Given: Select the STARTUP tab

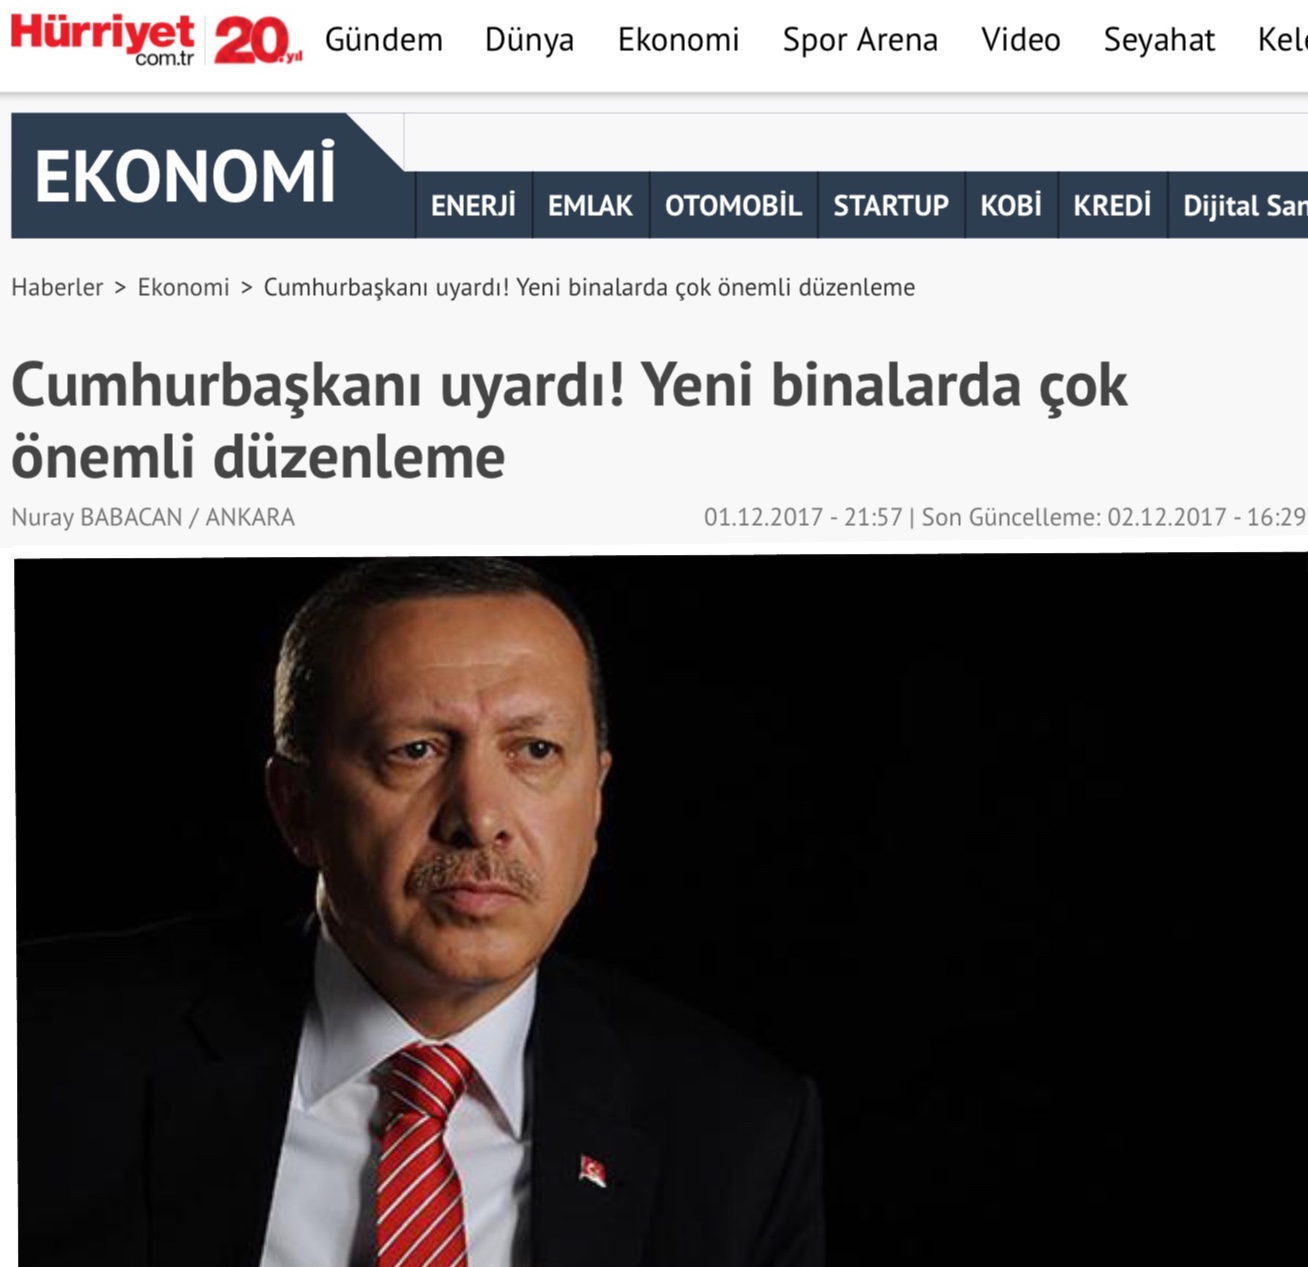Looking at the screenshot, I should pyautogui.click(x=891, y=205).
